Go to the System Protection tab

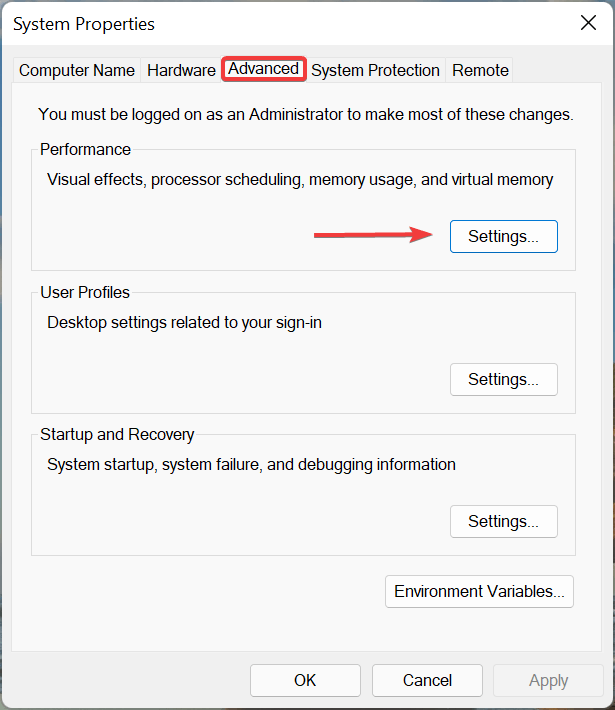point(375,70)
